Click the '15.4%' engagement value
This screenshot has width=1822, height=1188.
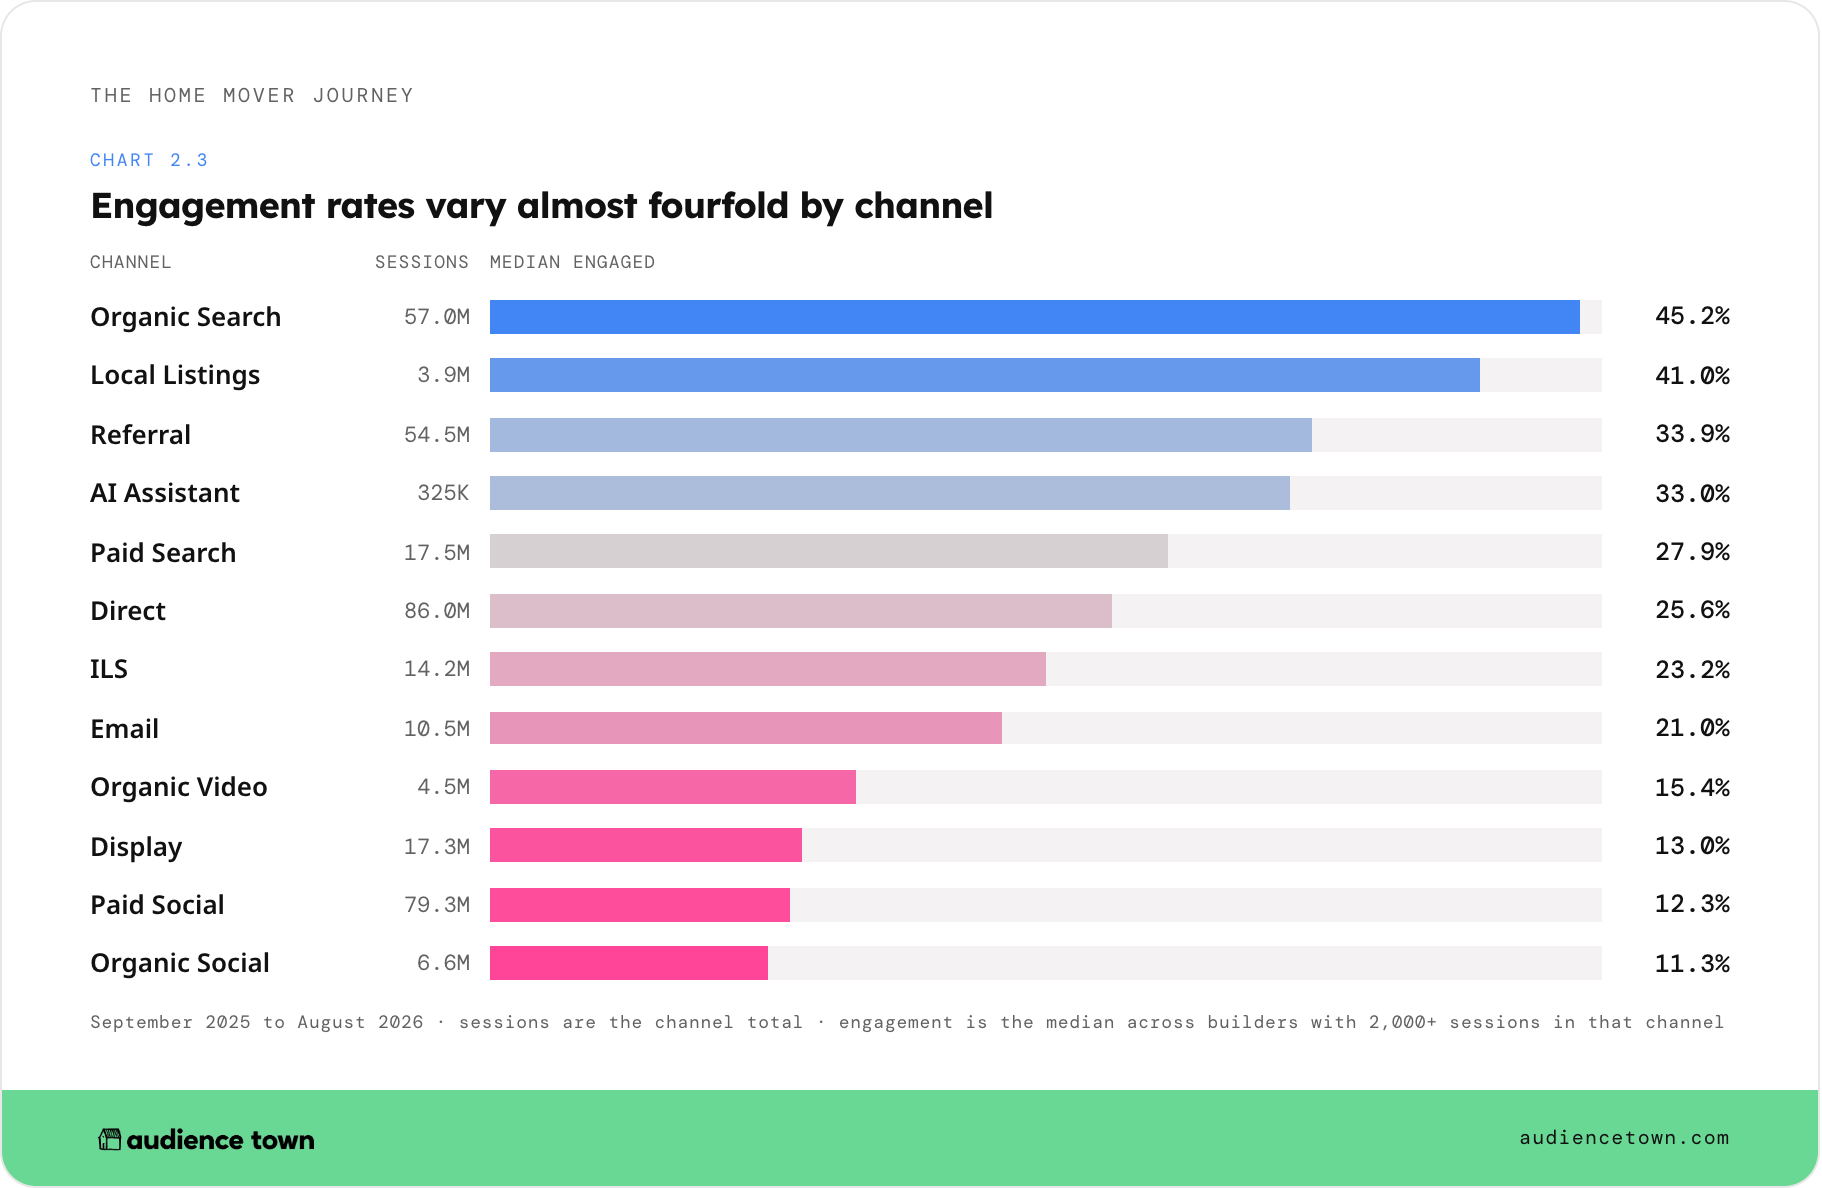(x=1692, y=788)
